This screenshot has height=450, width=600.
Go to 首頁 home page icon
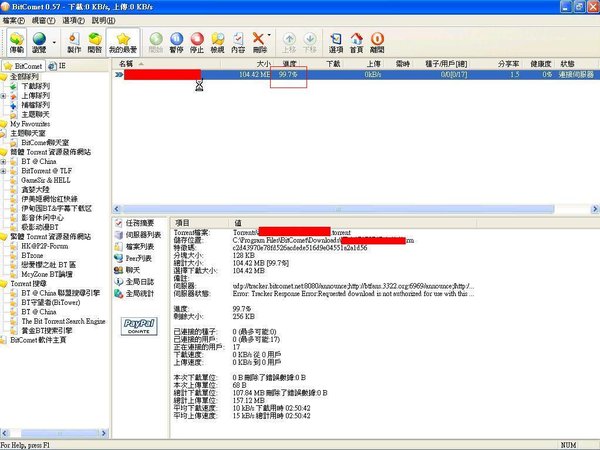(356, 42)
